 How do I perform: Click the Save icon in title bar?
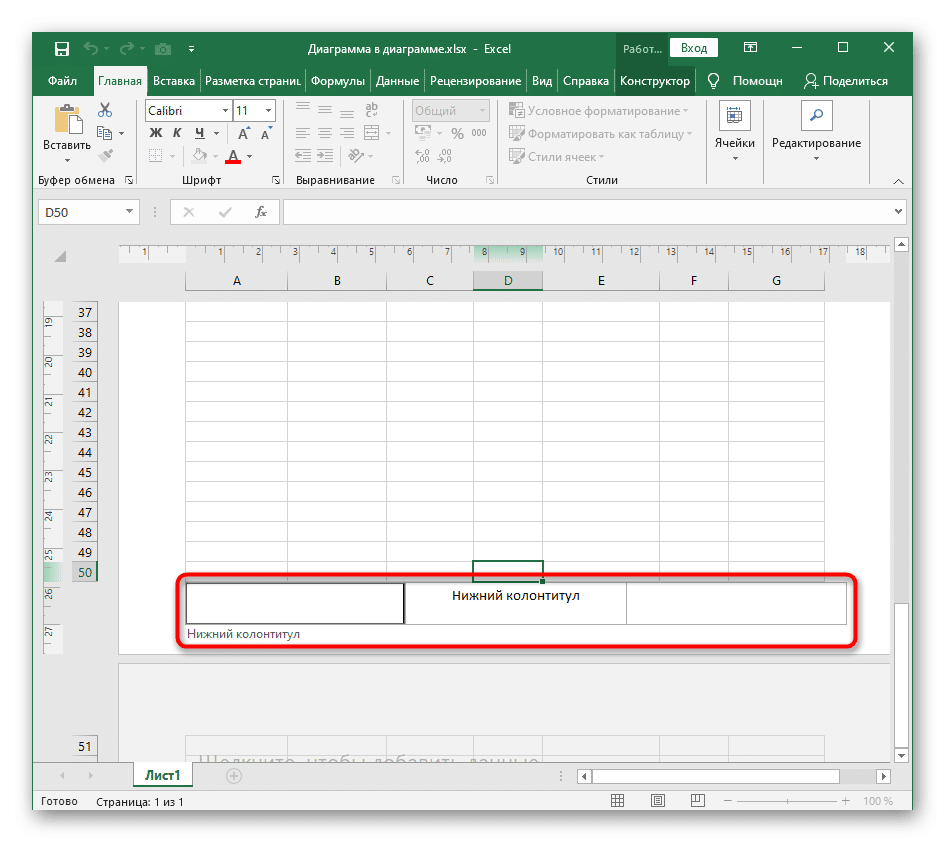61,48
